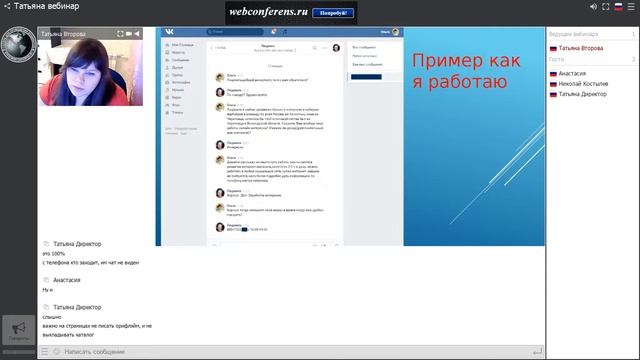This screenshot has height=360, width=640.
Task: Click the VK logo in the shared slide
Action: pos(169,31)
